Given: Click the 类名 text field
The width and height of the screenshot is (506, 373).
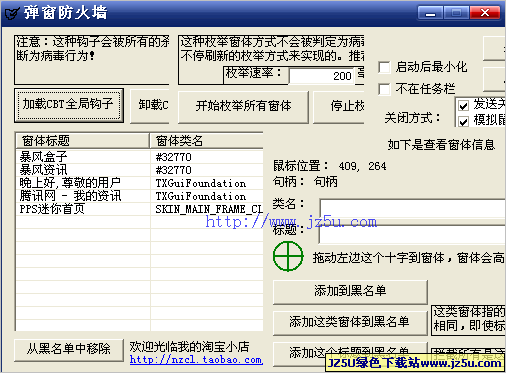Looking at the screenshot, I should click(413, 209).
